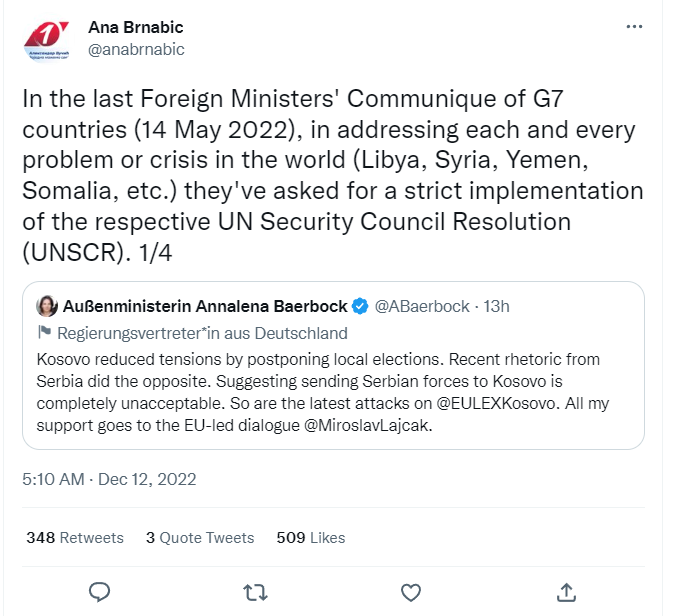View the 348 Retweets list
The width and height of the screenshot is (675, 616).
75,537
